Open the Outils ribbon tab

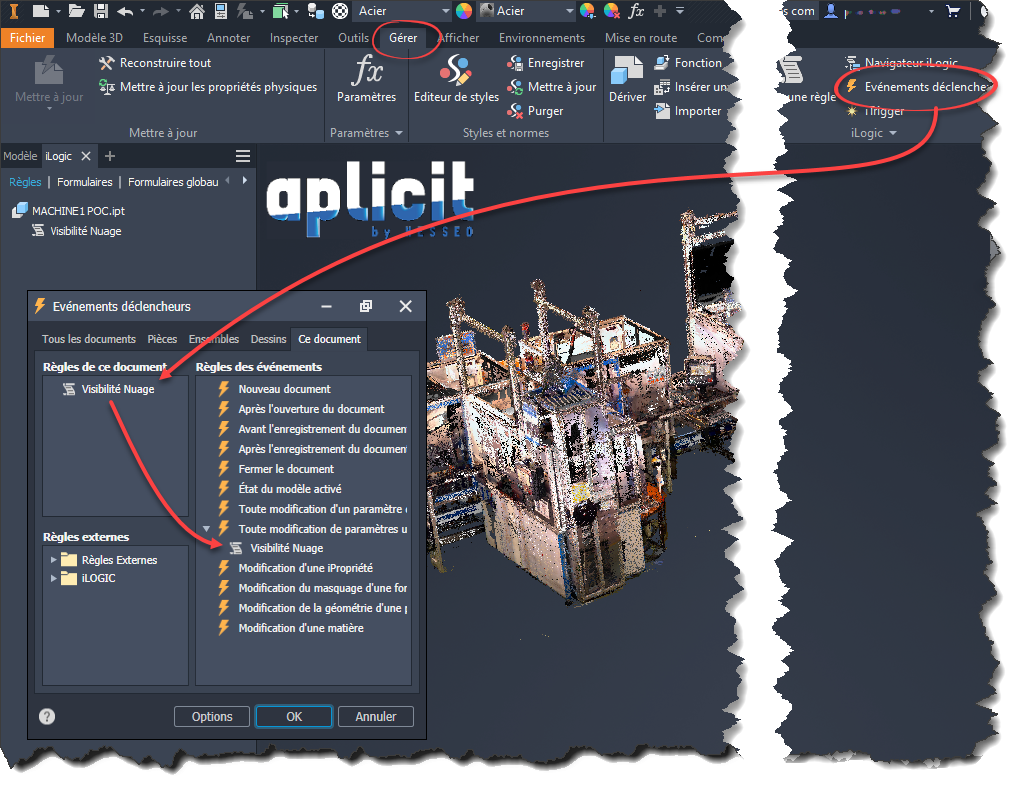(x=353, y=38)
